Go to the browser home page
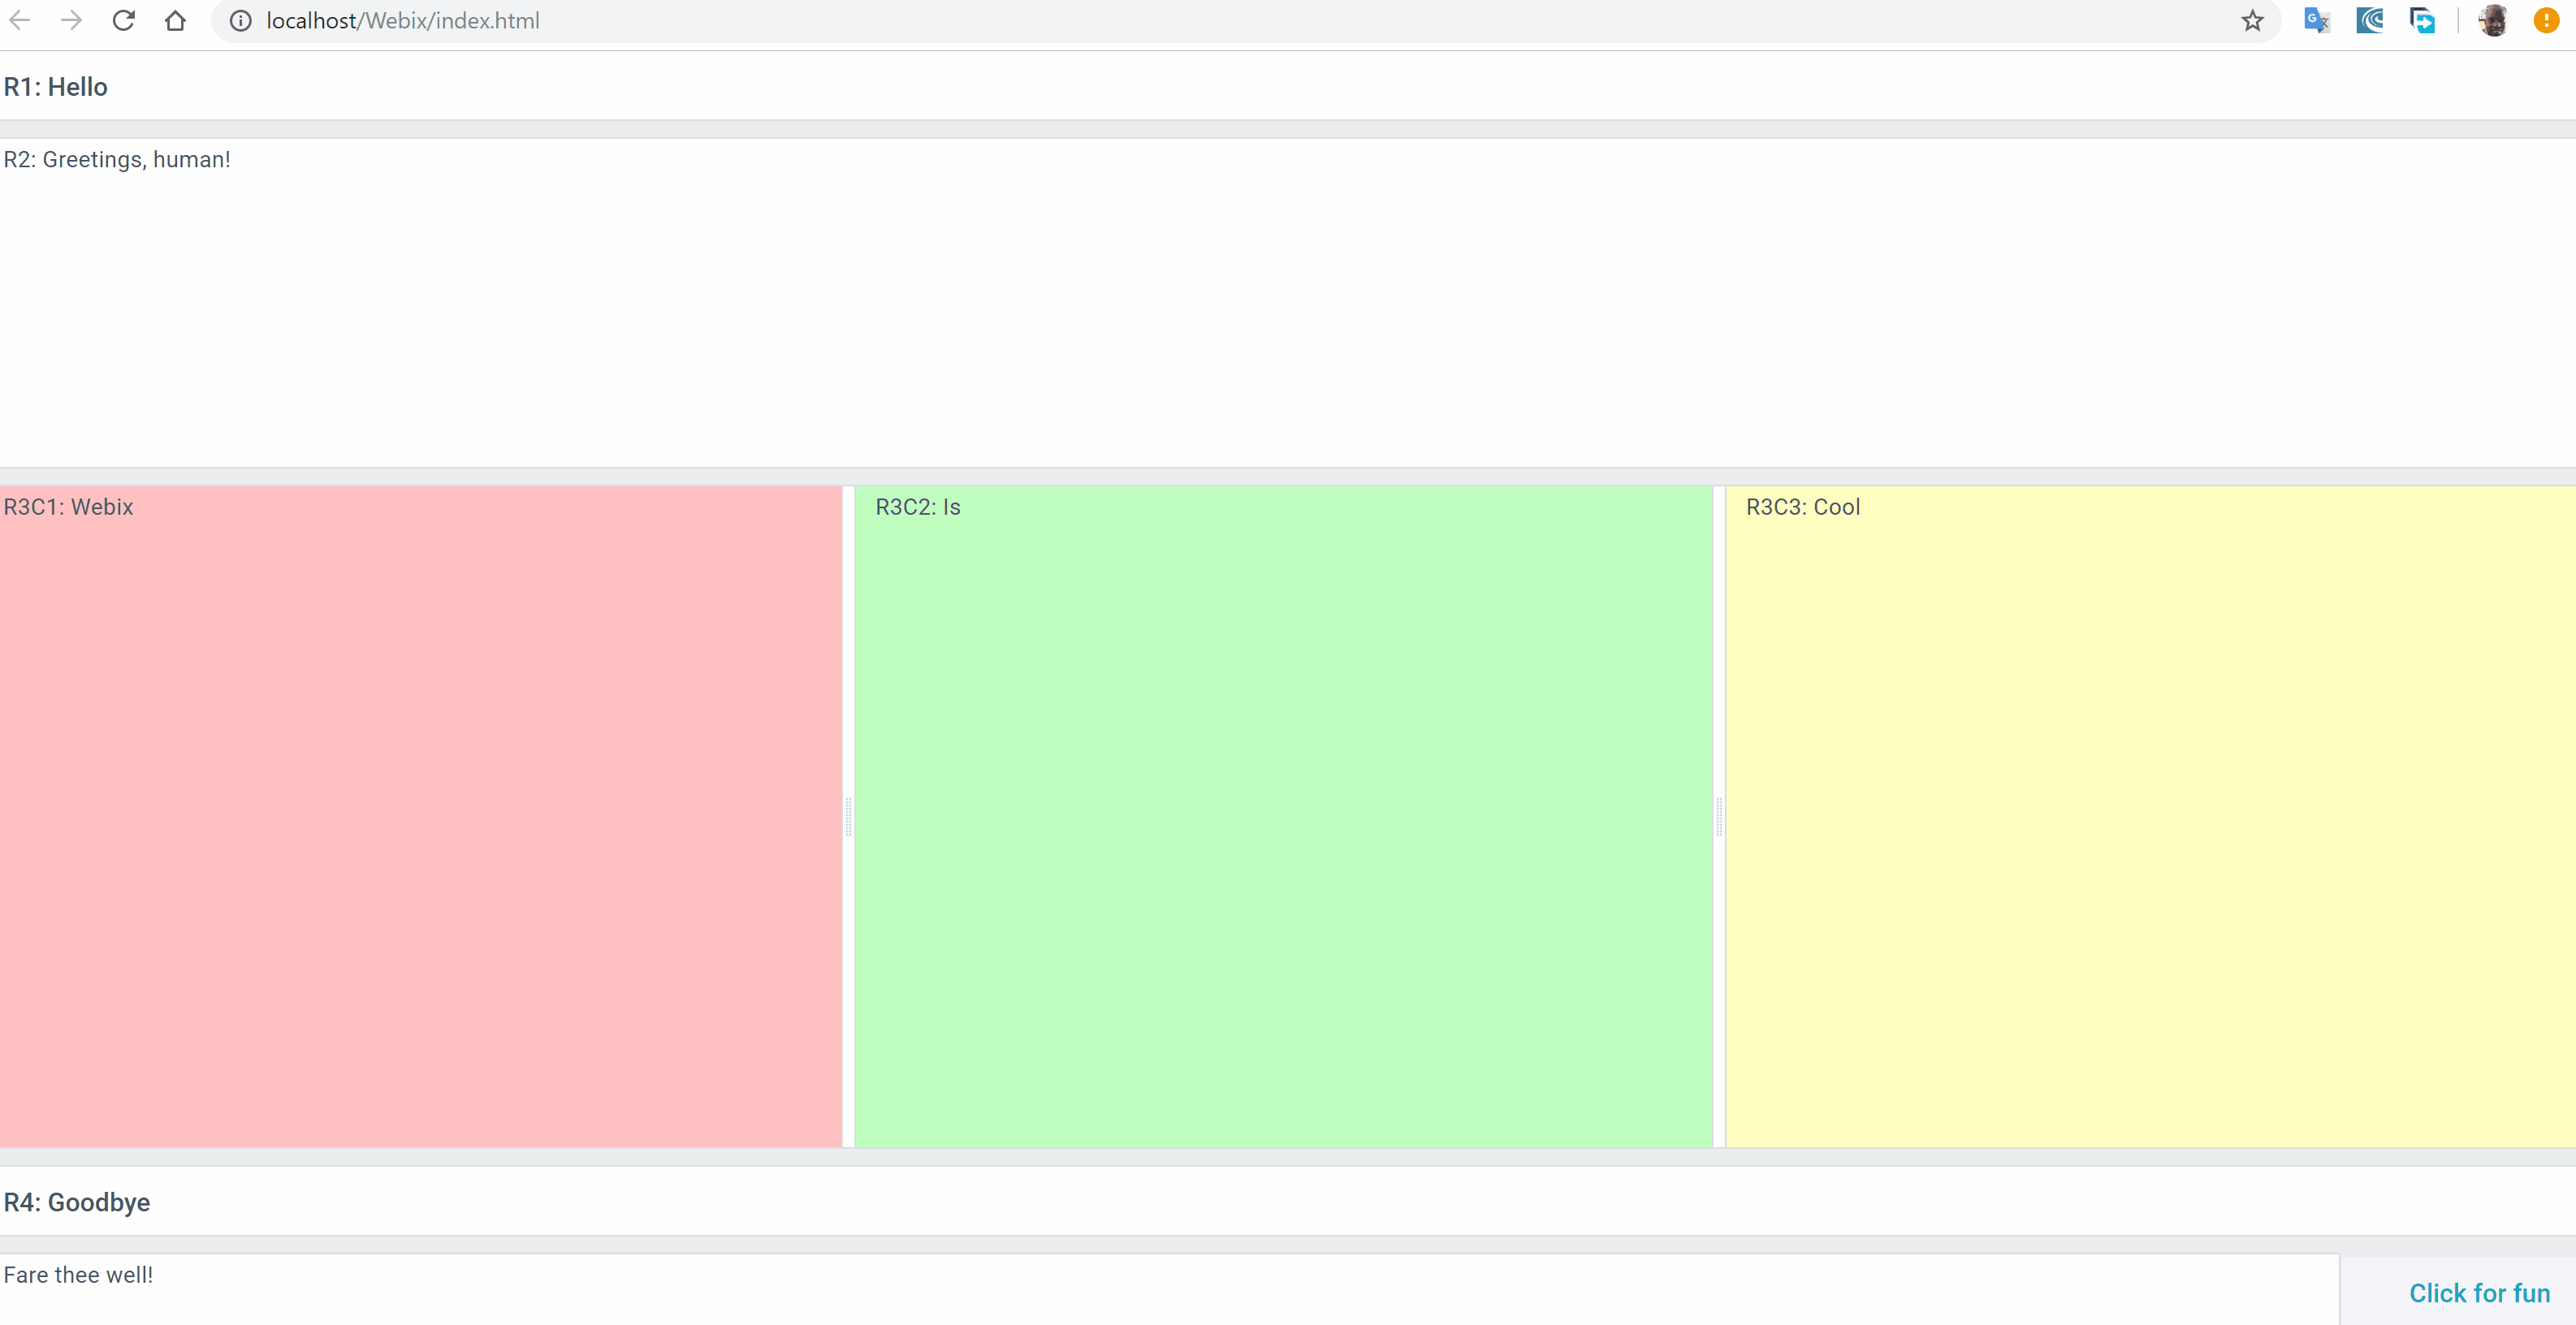Viewport: 2576px width, 1325px height. click(x=175, y=20)
